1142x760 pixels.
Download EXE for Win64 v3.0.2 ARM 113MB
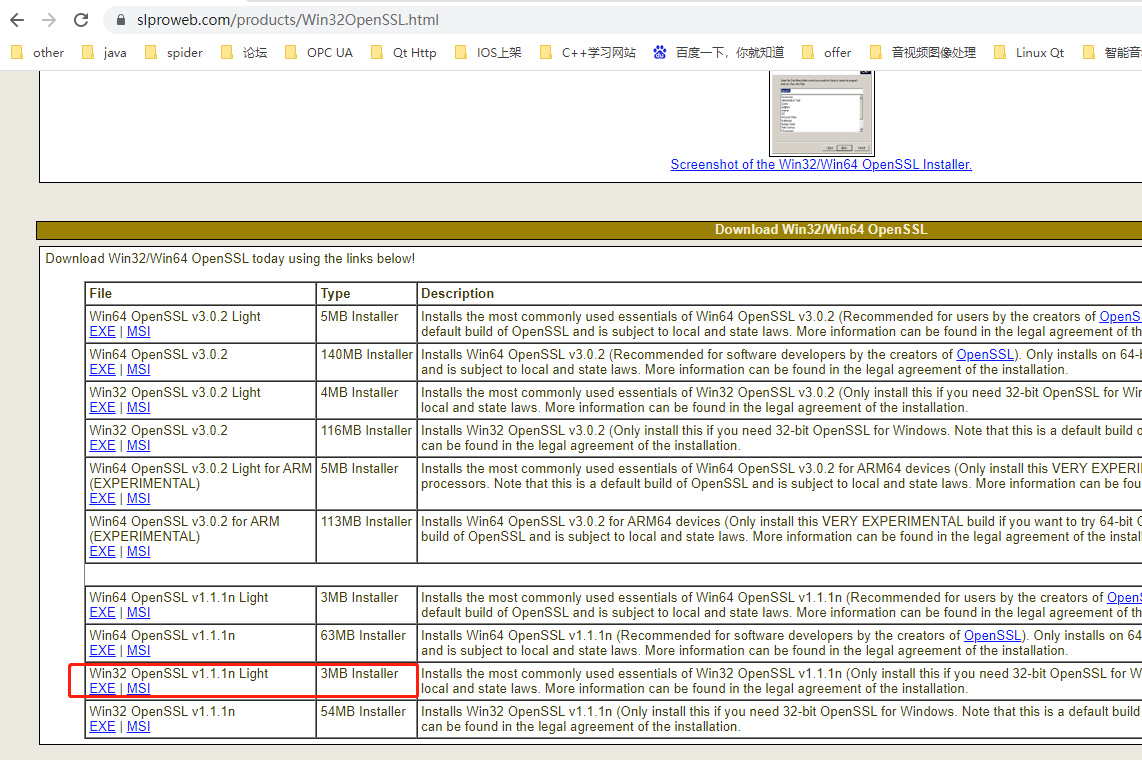click(102, 552)
